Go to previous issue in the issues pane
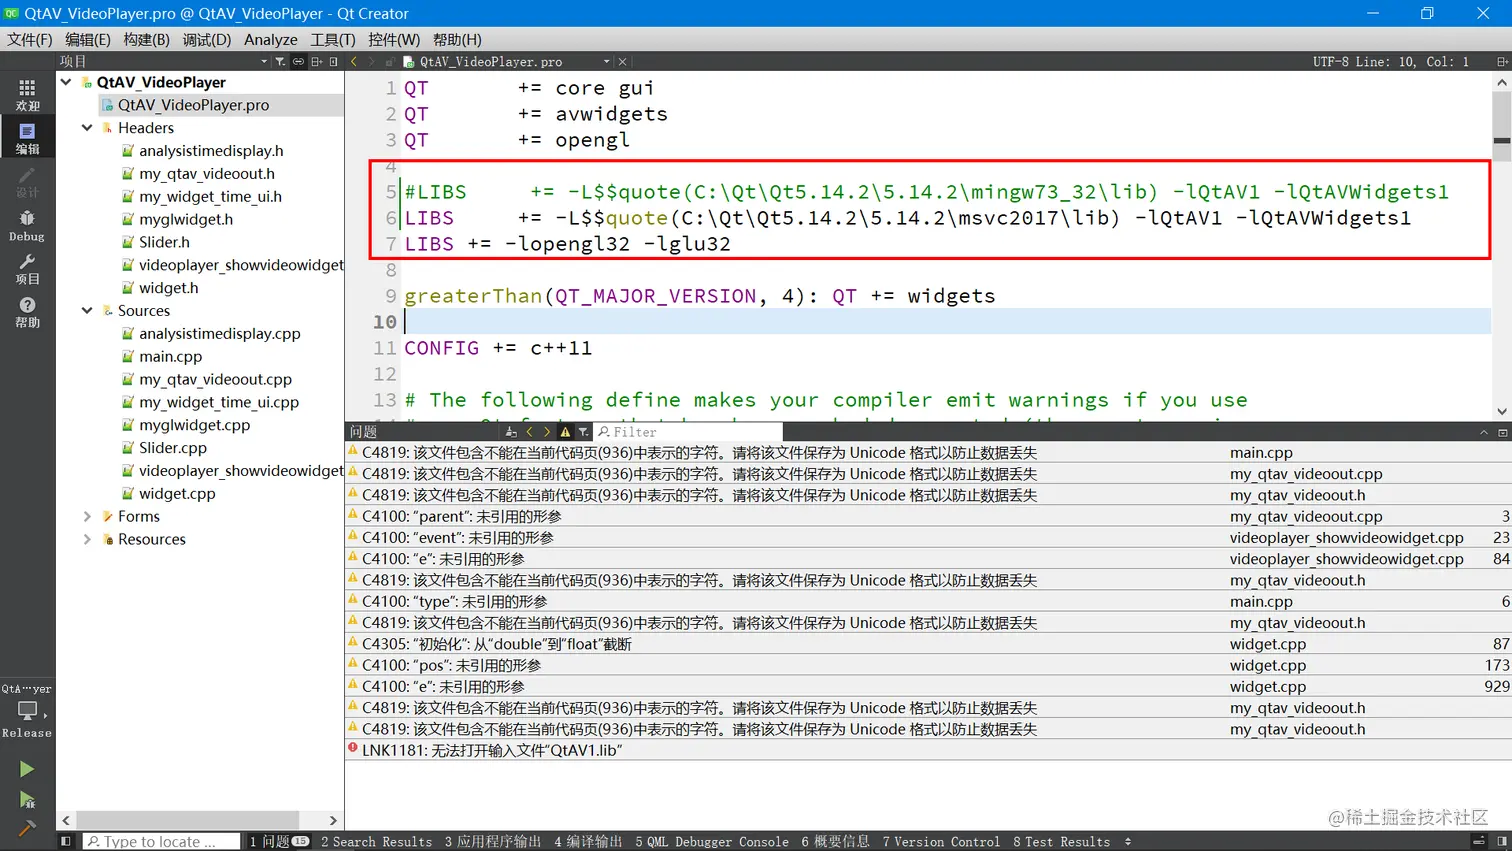The height and width of the screenshot is (851, 1512). [x=530, y=432]
